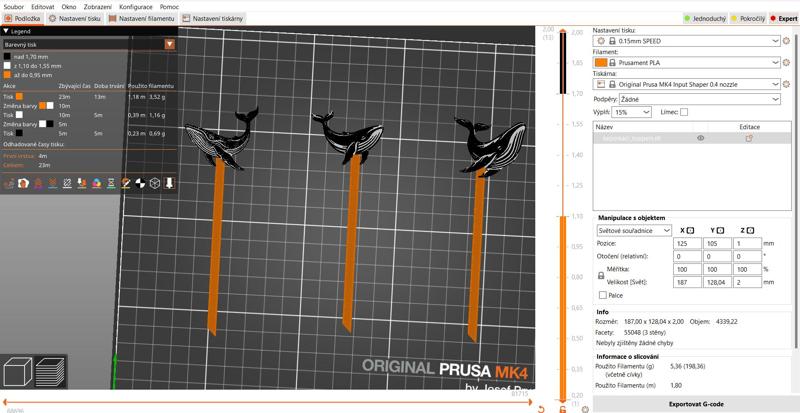
Task: Click Y axis mirror icon
Action: (x=720, y=231)
